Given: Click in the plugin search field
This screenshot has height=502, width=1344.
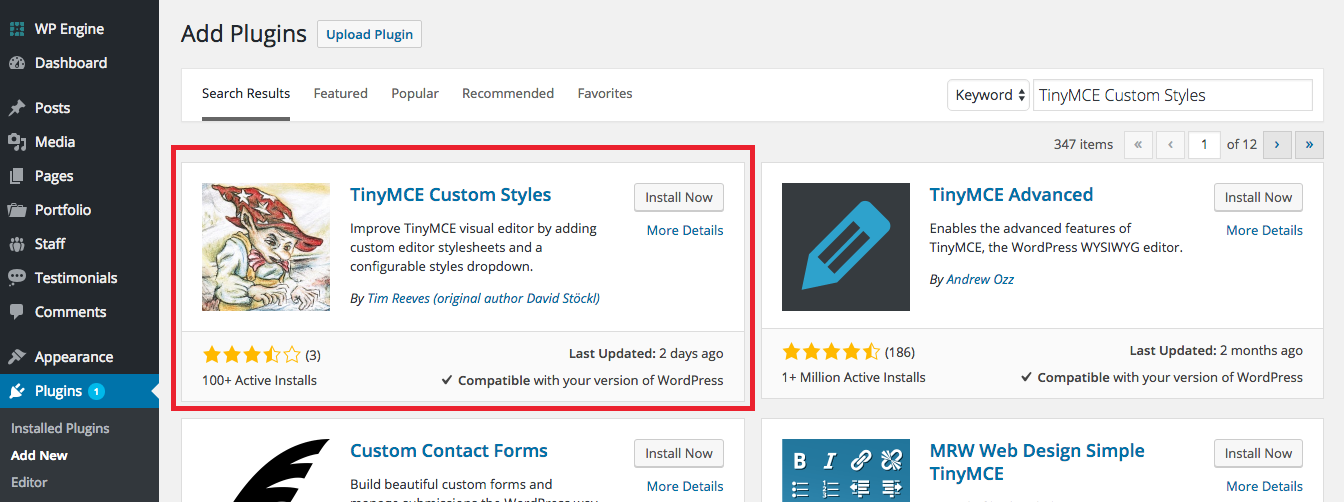Looking at the screenshot, I should coord(1172,95).
